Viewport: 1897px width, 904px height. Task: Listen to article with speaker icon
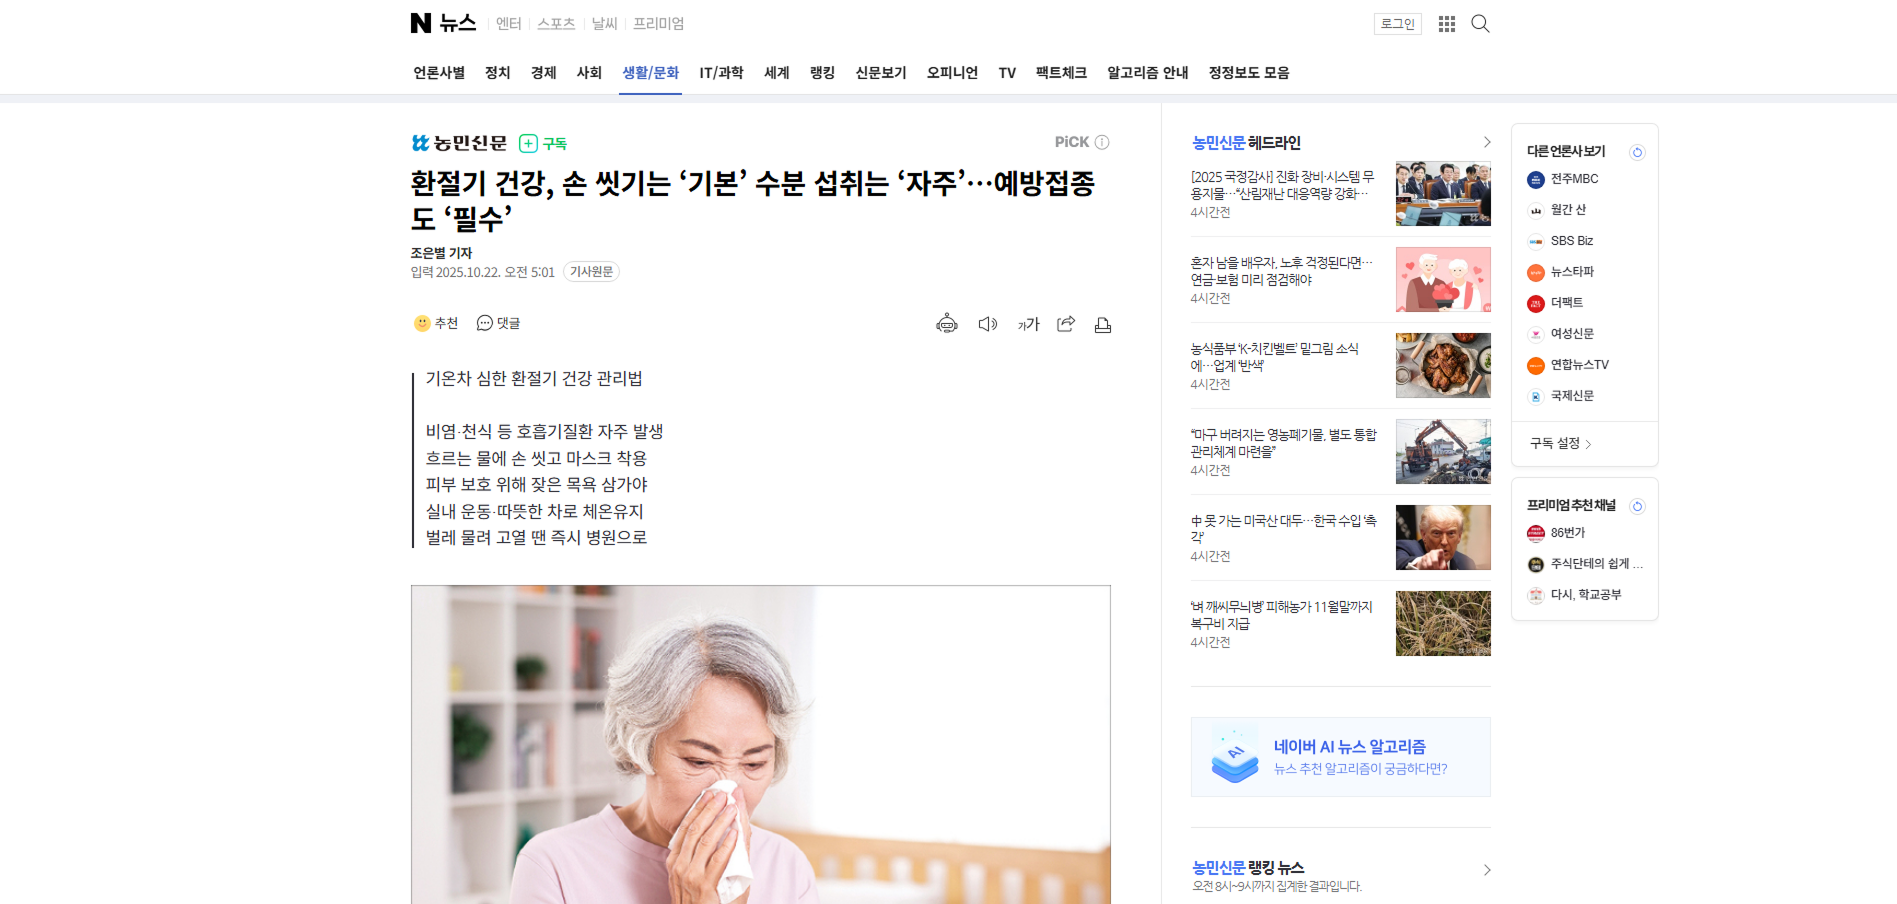987,324
